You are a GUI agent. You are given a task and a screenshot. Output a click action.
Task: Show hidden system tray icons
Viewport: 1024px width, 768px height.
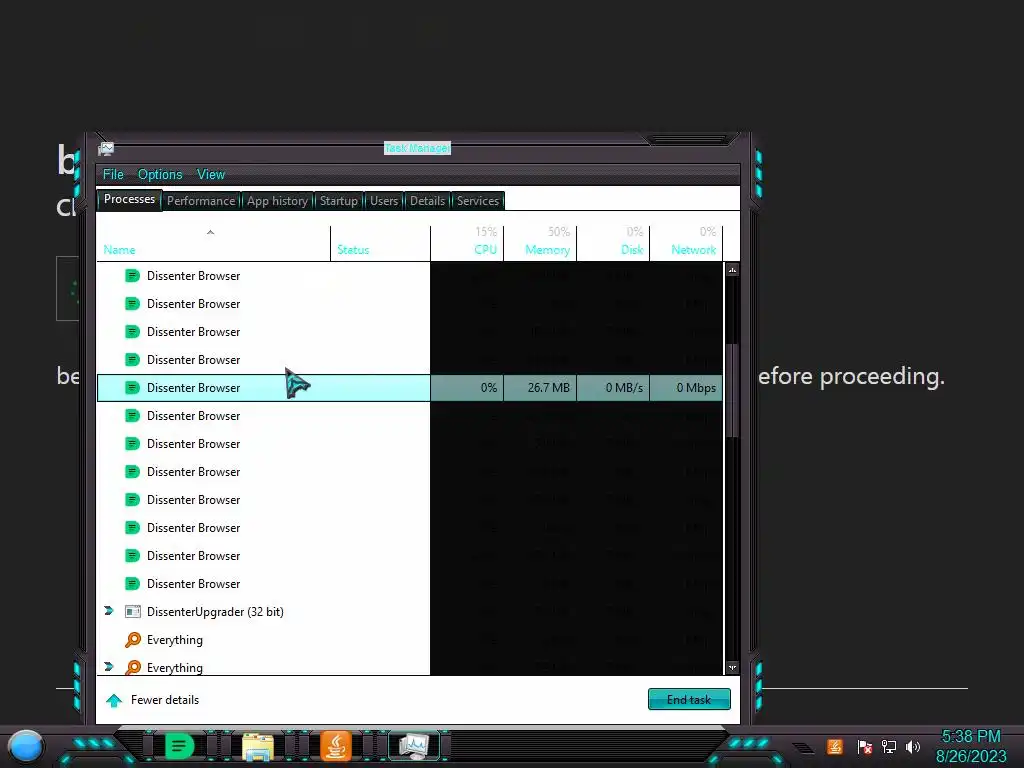[x=803, y=747]
